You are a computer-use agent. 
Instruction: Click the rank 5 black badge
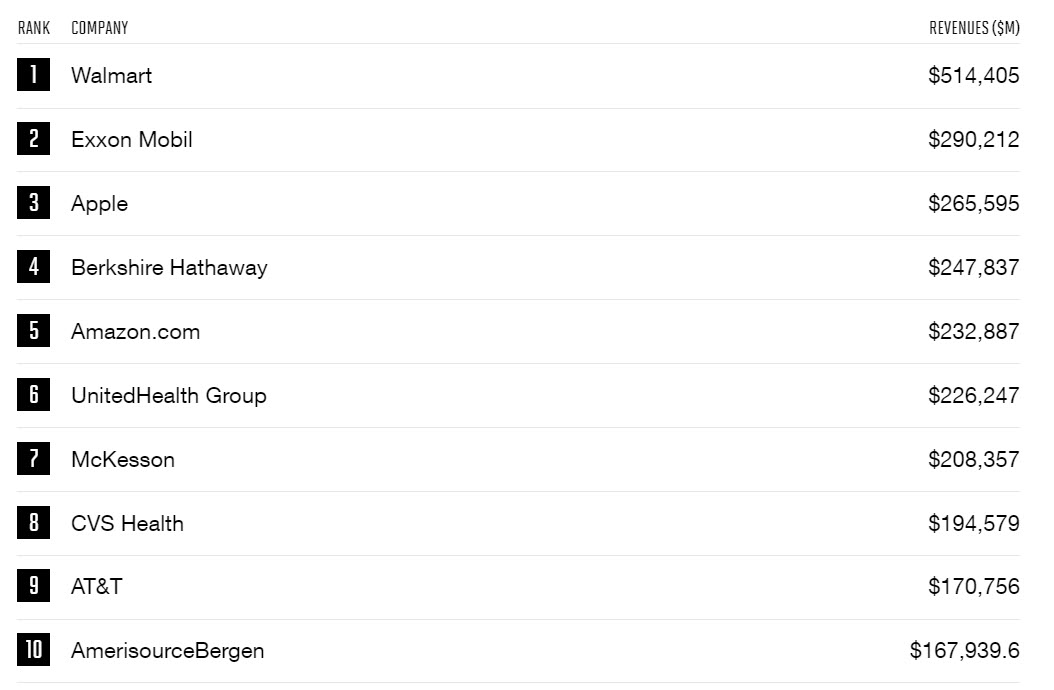(x=33, y=331)
